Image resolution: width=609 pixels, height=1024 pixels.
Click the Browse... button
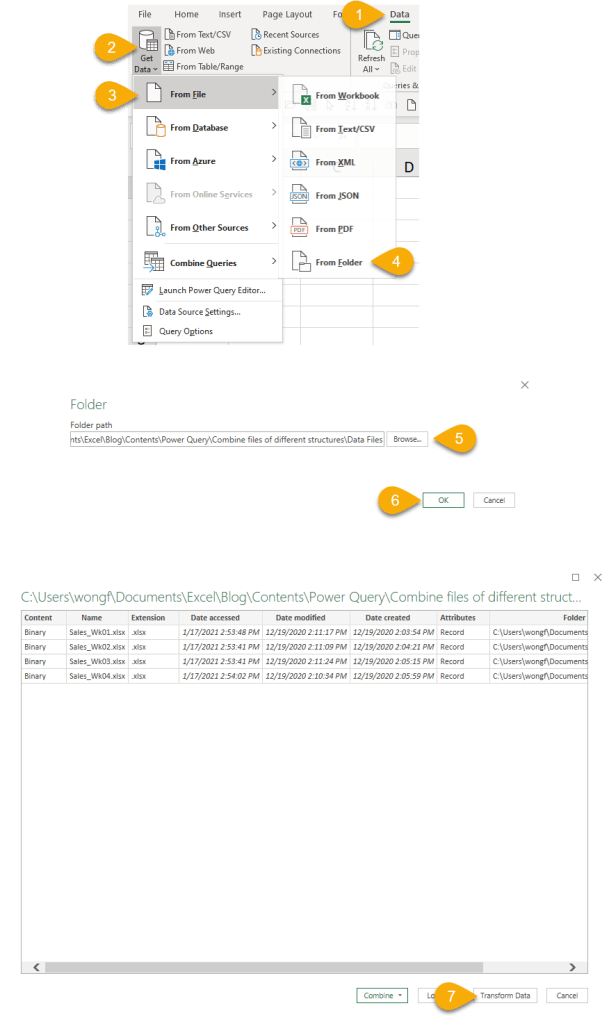coord(407,439)
